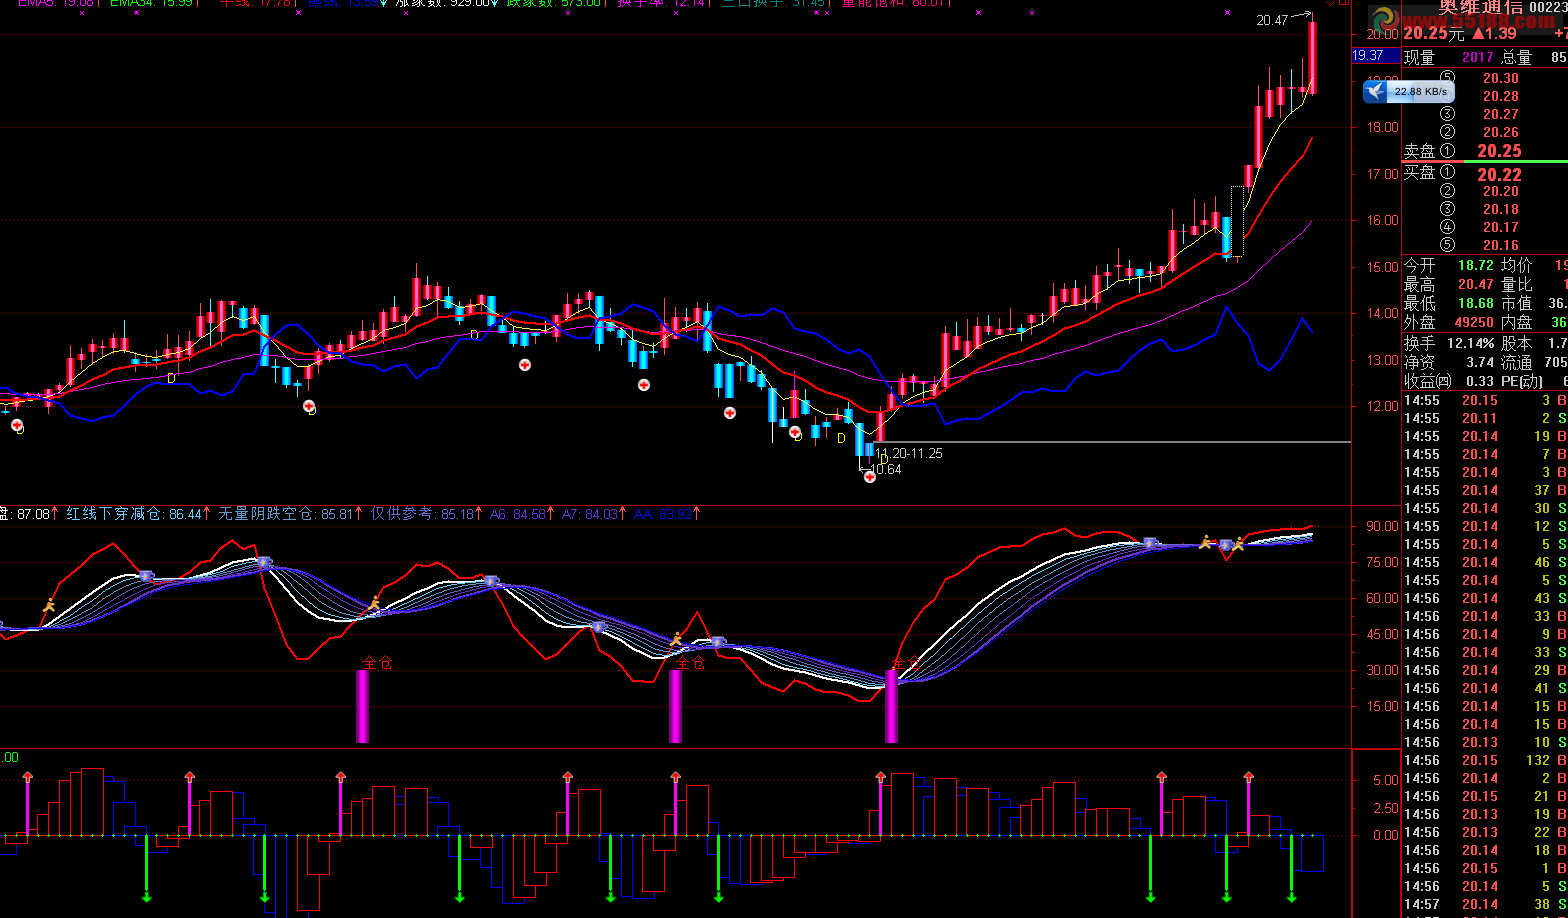Click the leftmost running-figure signal icon

[49, 605]
